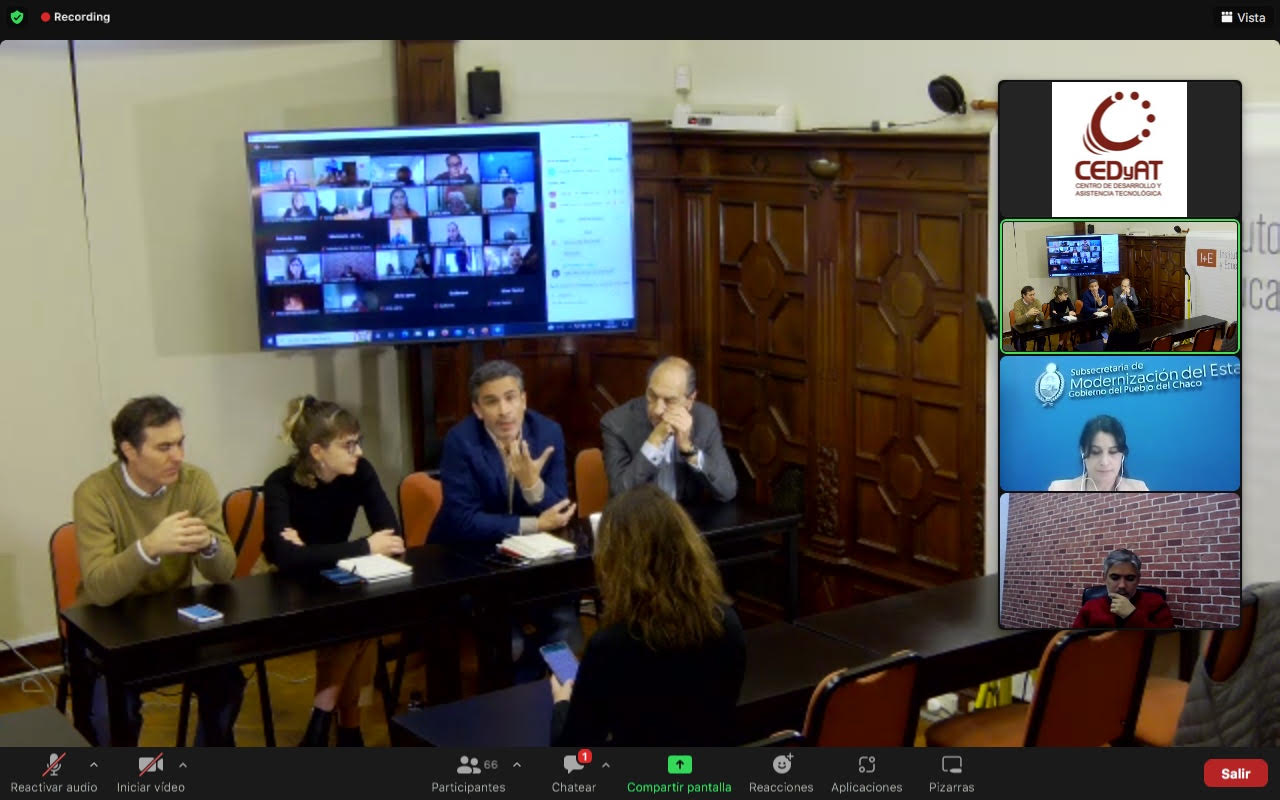The width and height of the screenshot is (1280, 800).
Task: Click the red Recording indicator
Action: pyautogui.click(x=75, y=17)
